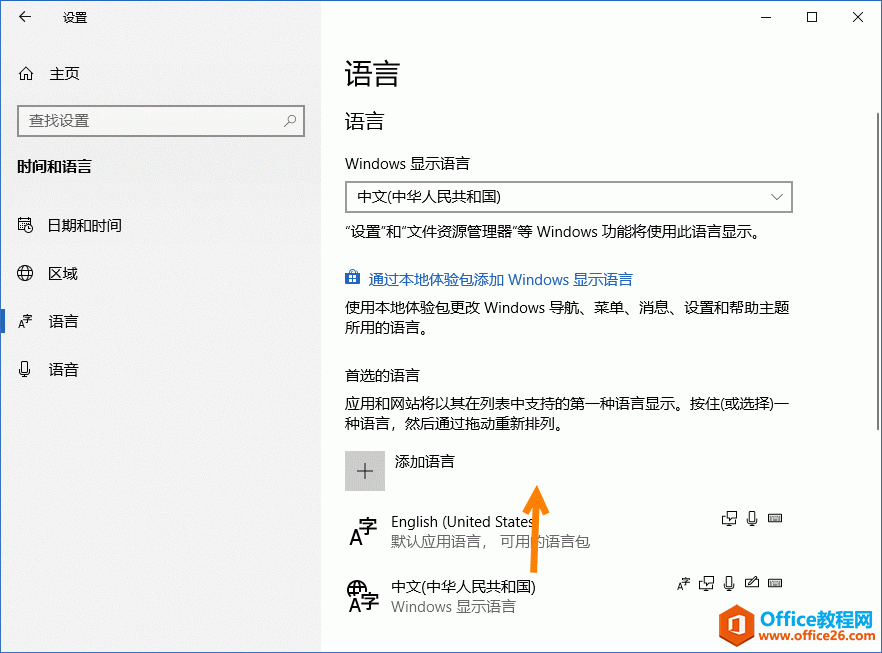Open 日期和时间 settings page

[x=84, y=226]
